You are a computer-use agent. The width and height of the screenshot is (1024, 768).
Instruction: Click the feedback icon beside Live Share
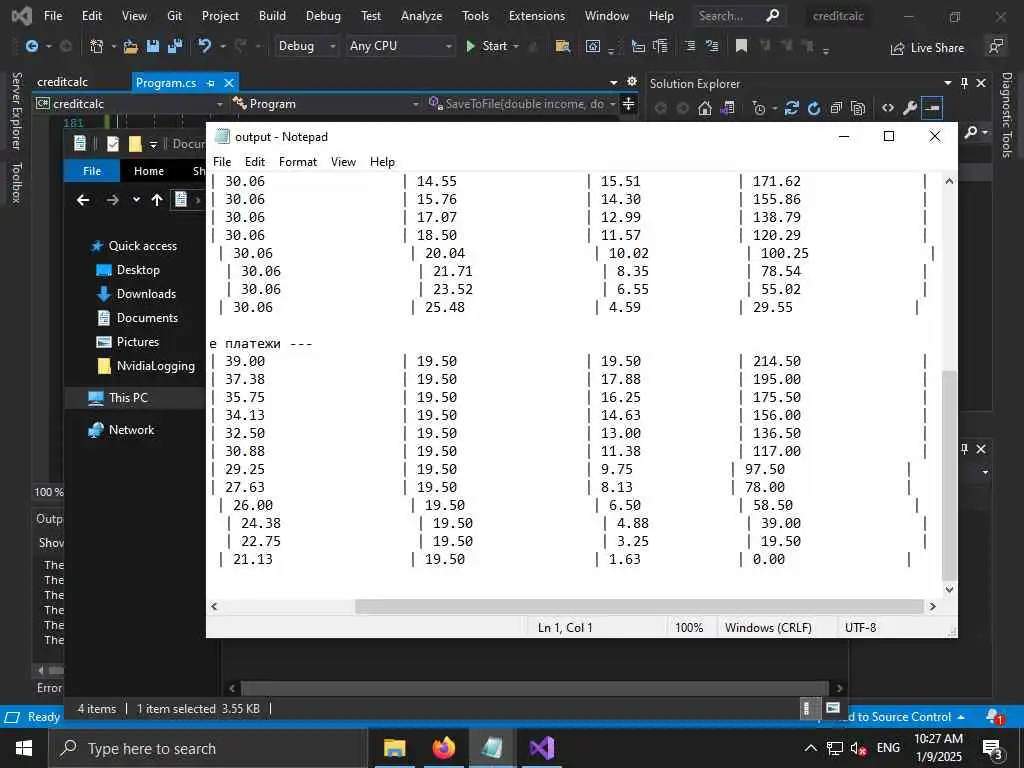(995, 46)
